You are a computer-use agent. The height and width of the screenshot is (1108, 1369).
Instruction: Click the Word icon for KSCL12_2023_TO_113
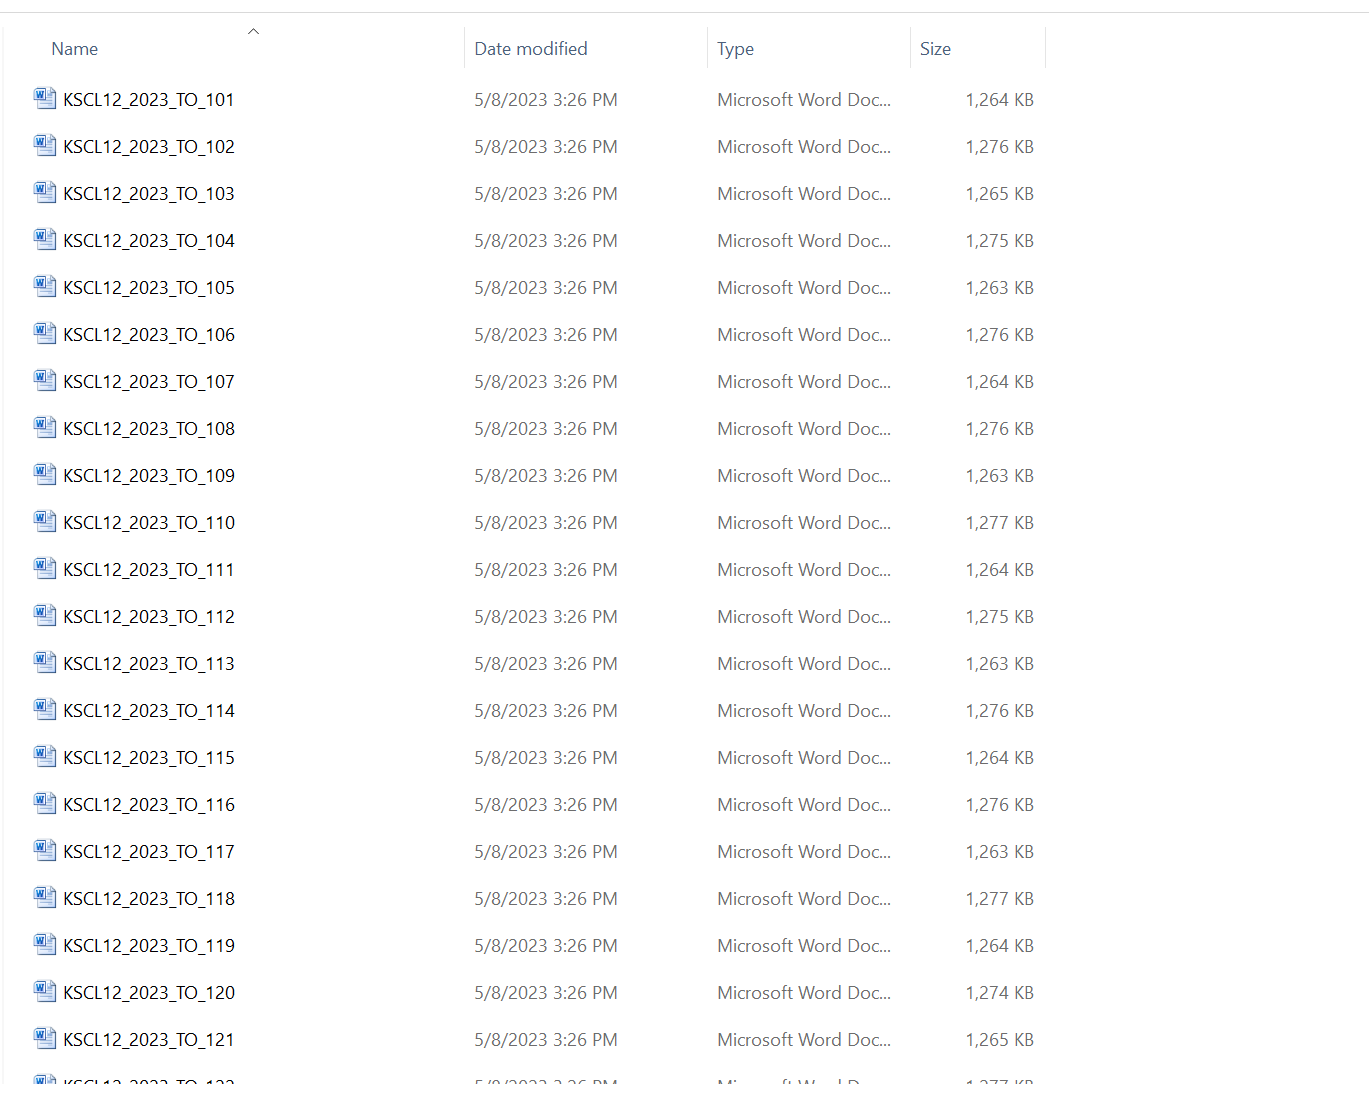pyautogui.click(x=44, y=662)
